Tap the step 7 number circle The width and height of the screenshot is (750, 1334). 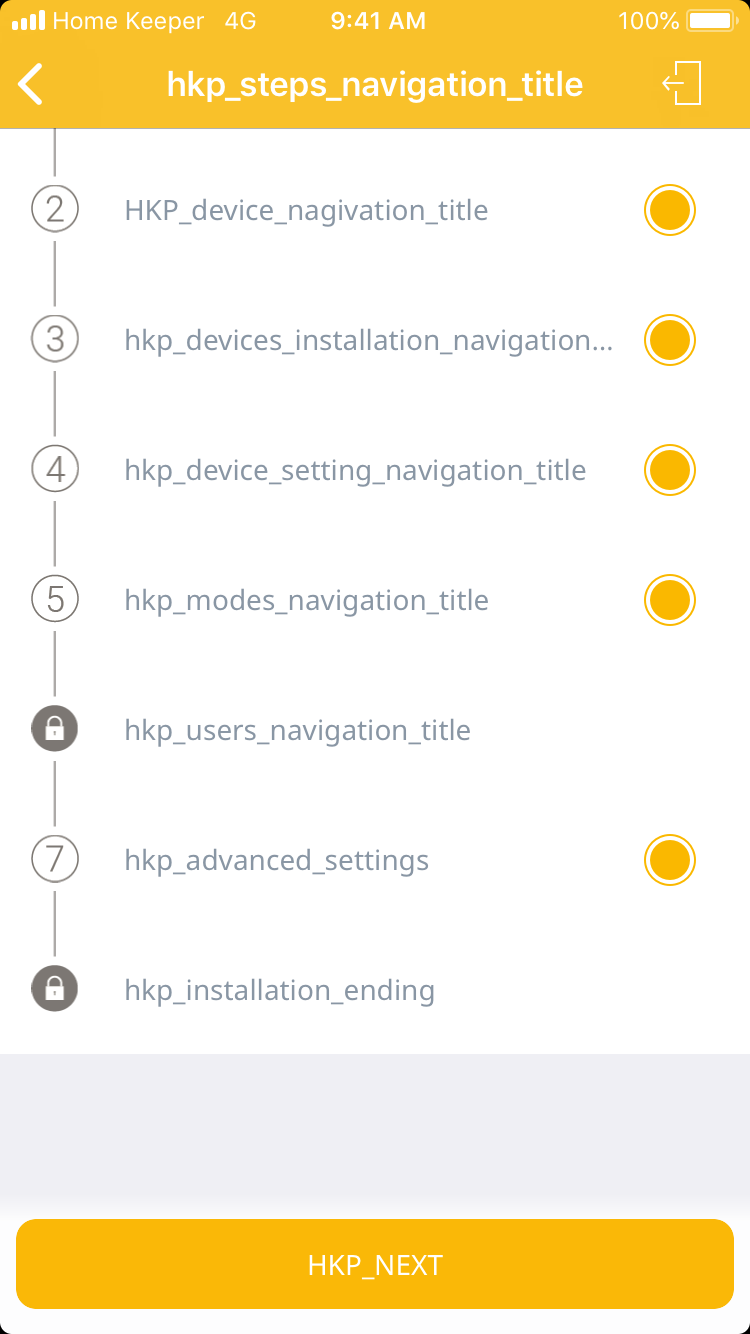[55, 860]
